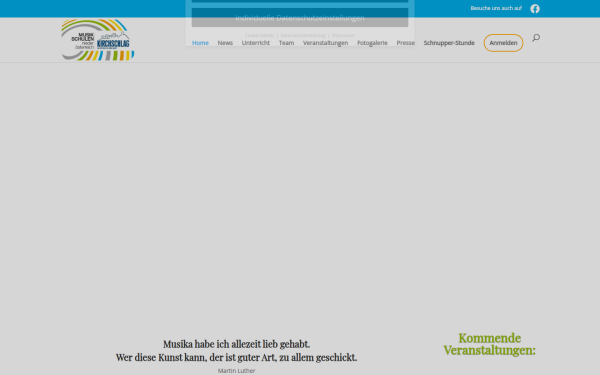Click the 'Musika habe ich allezeit lieb gehabt.' quote
The height and width of the screenshot is (375, 600).
[236, 344]
